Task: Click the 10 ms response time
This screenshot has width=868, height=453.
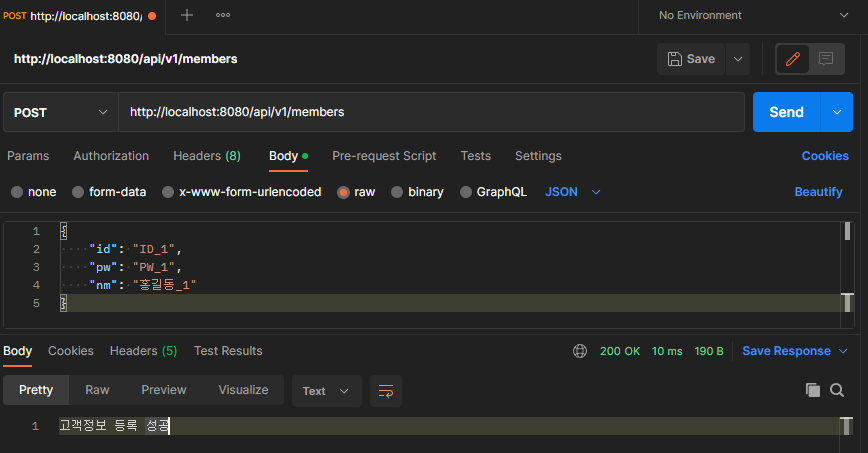Action: 667,351
